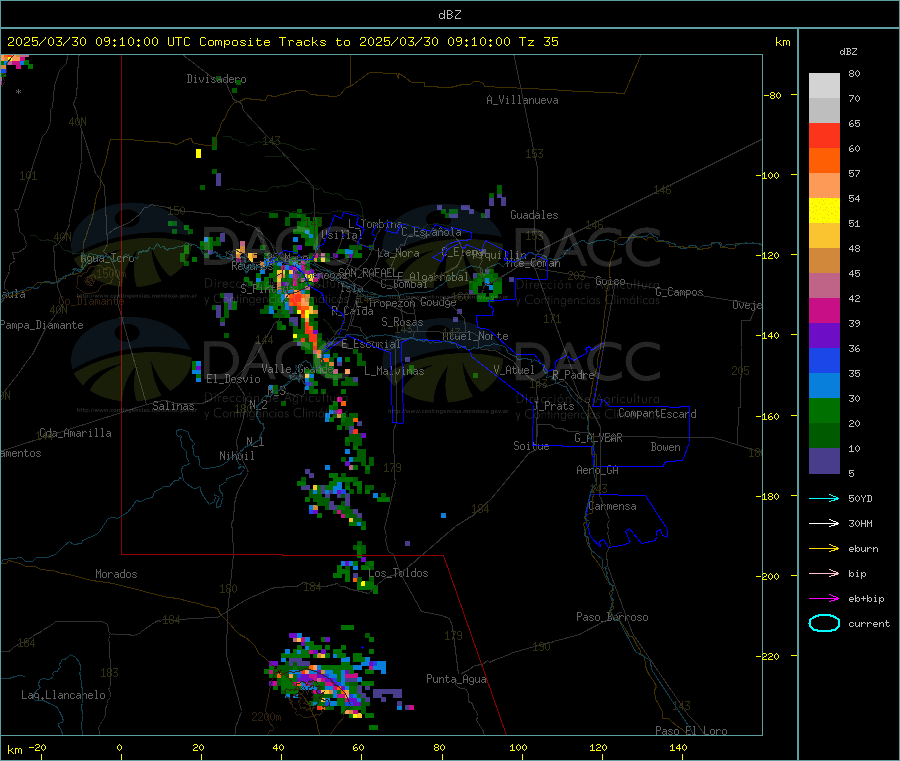
Task: Click the Aero_GA map label
Action: 598,470
